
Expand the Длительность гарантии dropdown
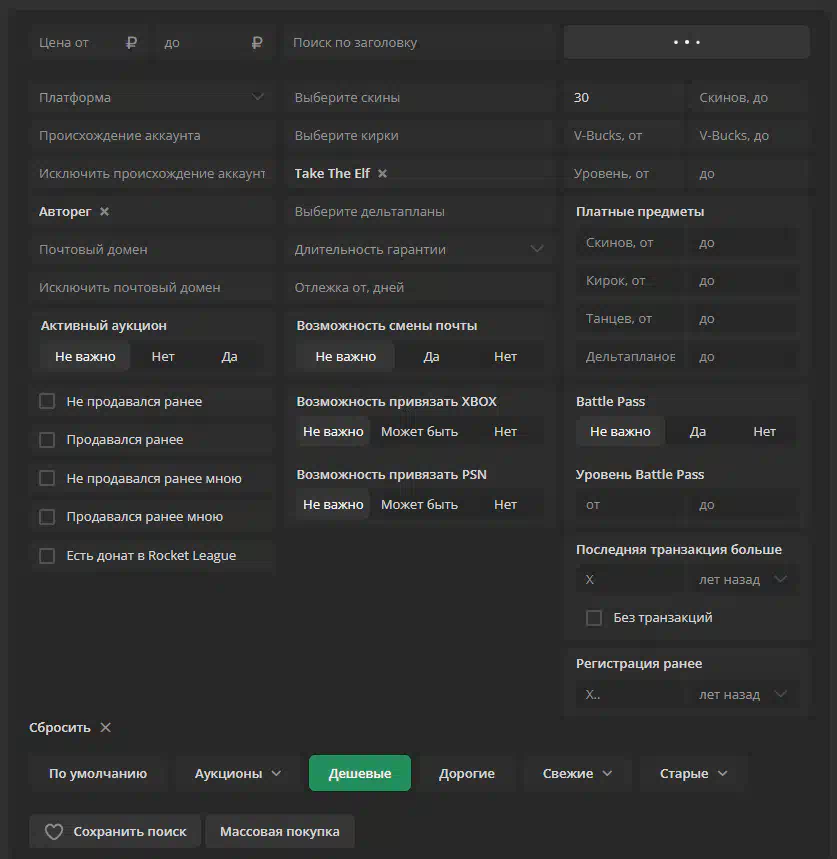420,249
